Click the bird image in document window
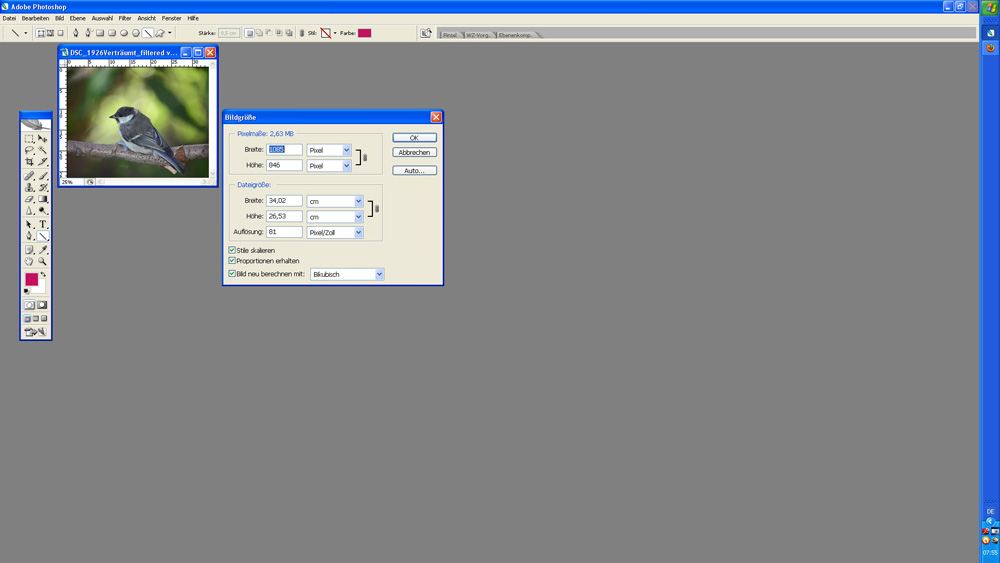This screenshot has height=563, width=1000. pos(138,122)
